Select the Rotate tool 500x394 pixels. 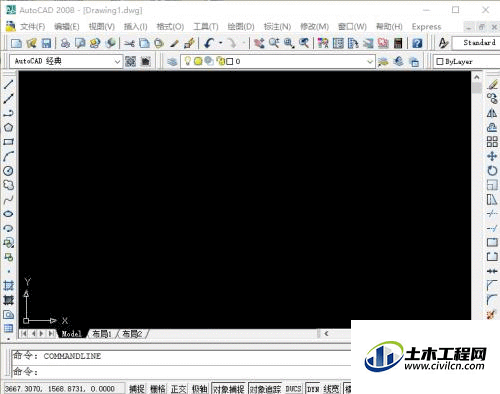pyautogui.click(x=492, y=170)
